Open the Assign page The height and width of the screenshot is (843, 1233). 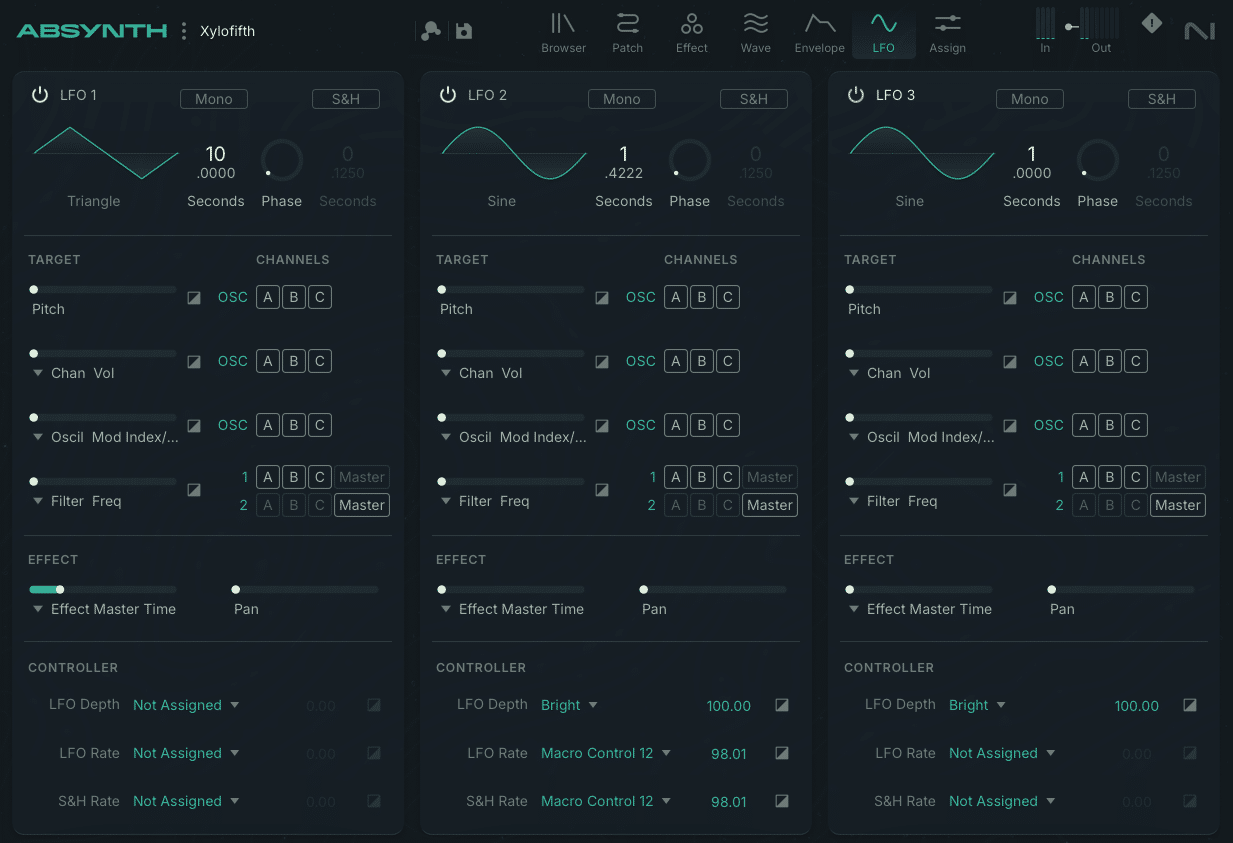[947, 32]
